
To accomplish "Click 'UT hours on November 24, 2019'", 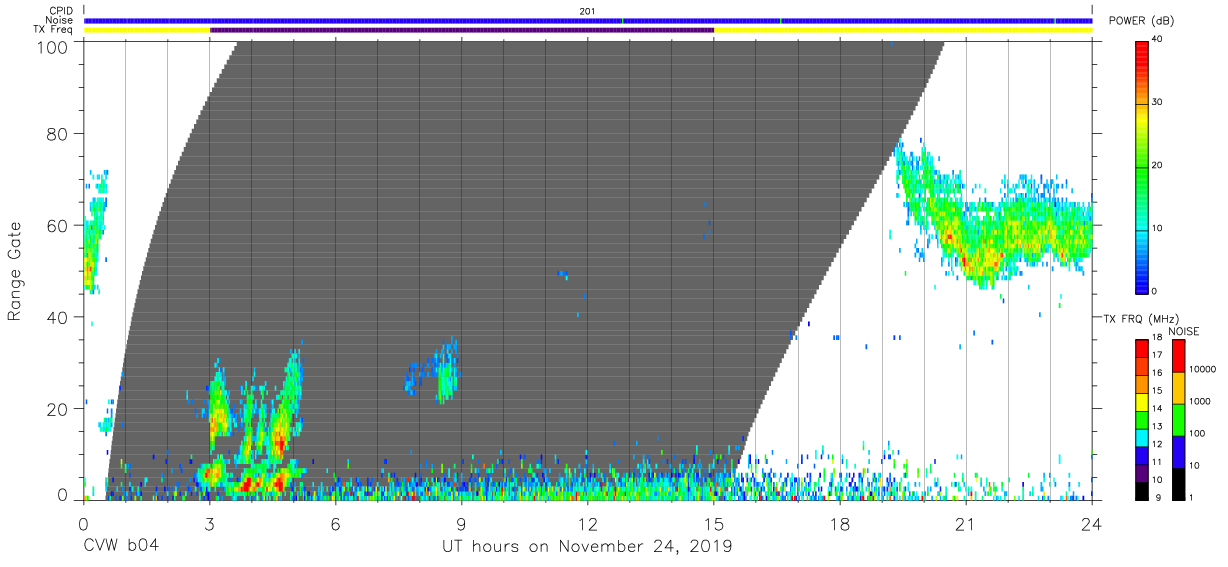I will (x=588, y=547).
